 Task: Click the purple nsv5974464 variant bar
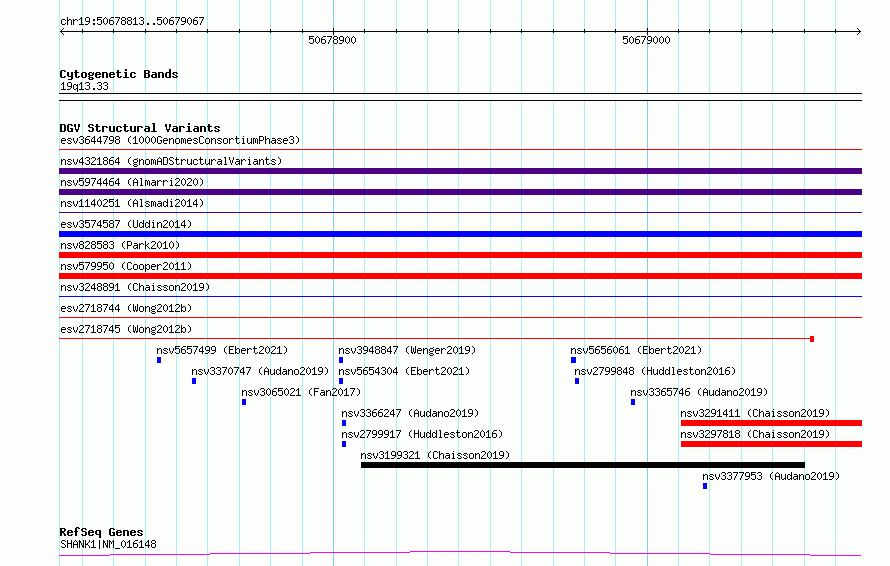(x=460, y=192)
